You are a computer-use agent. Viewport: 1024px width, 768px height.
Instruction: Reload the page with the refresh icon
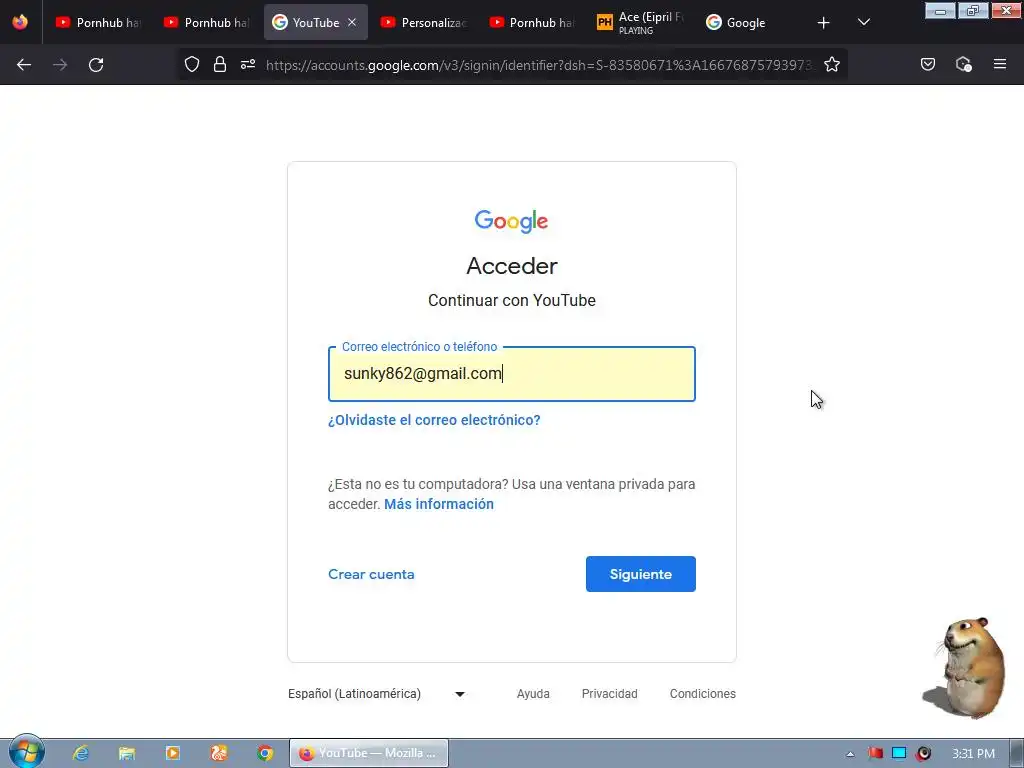96,65
